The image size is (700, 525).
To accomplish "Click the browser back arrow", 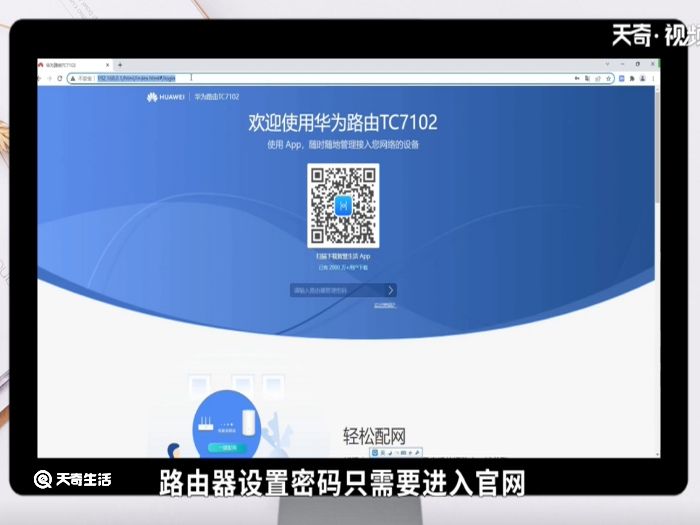I will pos(40,78).
